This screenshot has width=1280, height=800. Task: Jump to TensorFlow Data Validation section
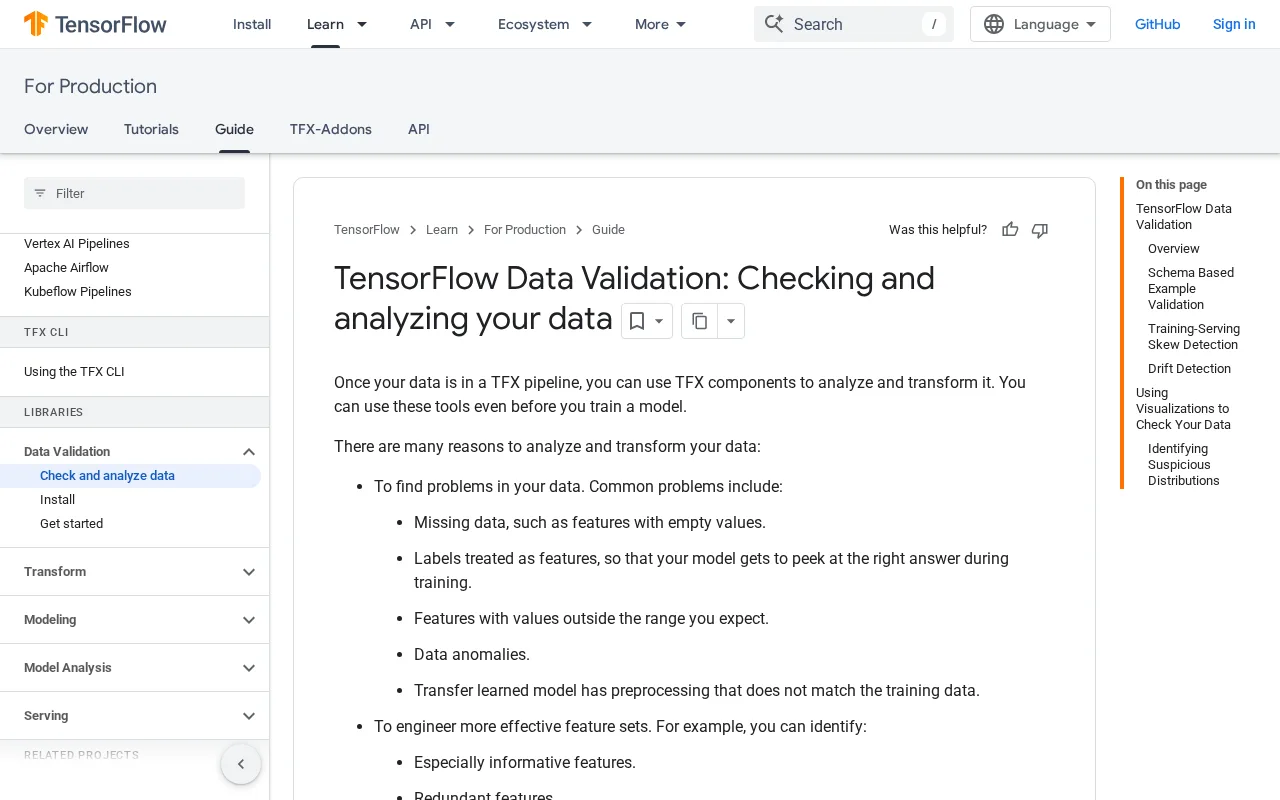coord(1184,217)
